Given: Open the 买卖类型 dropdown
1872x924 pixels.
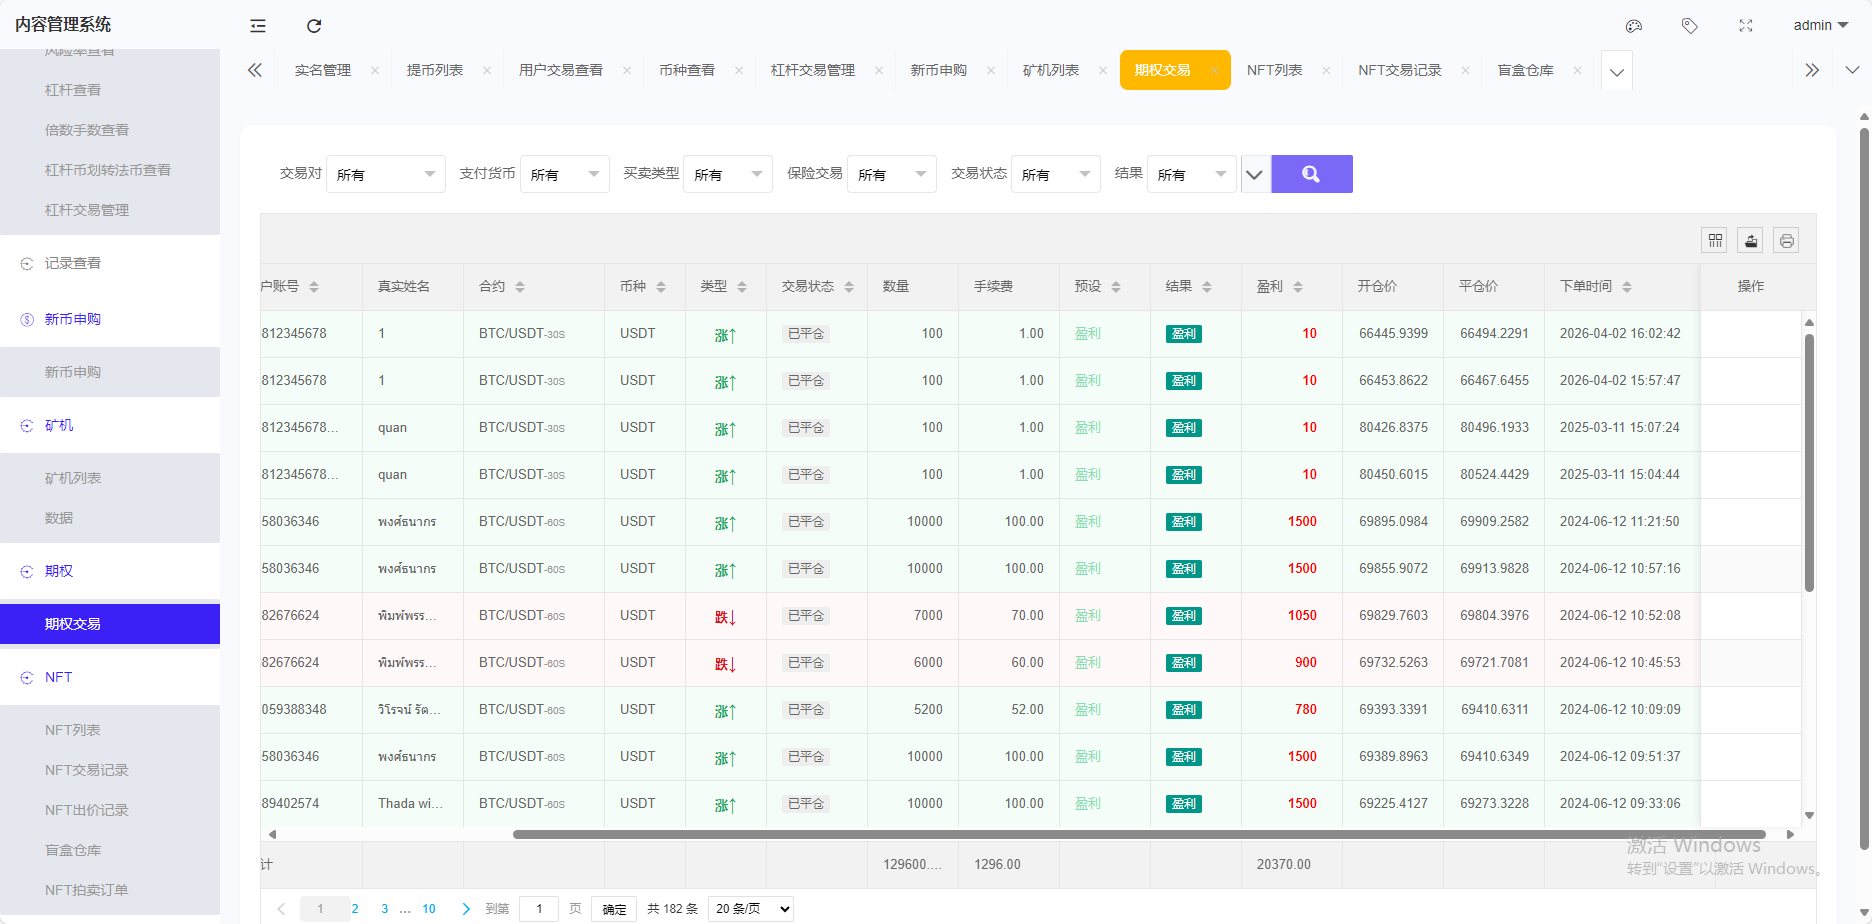Looking at the screenshot, I should [x=728, y=174].
